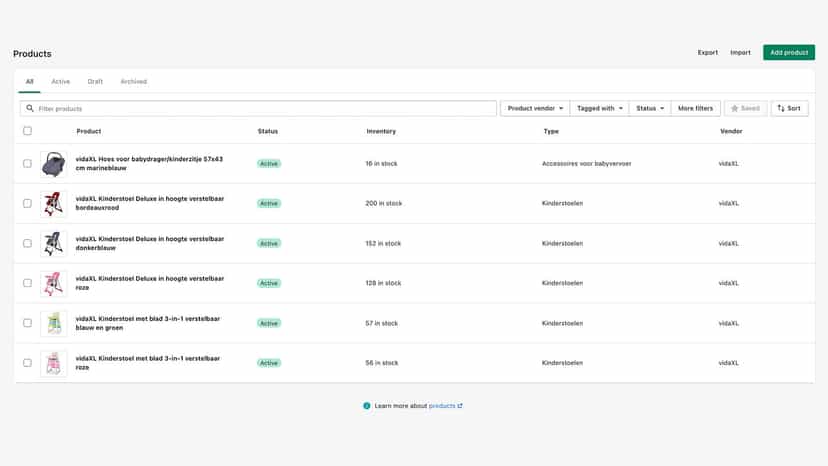Switch to the Archived tab
Screen dimensions: 828x466
[134, 81]
